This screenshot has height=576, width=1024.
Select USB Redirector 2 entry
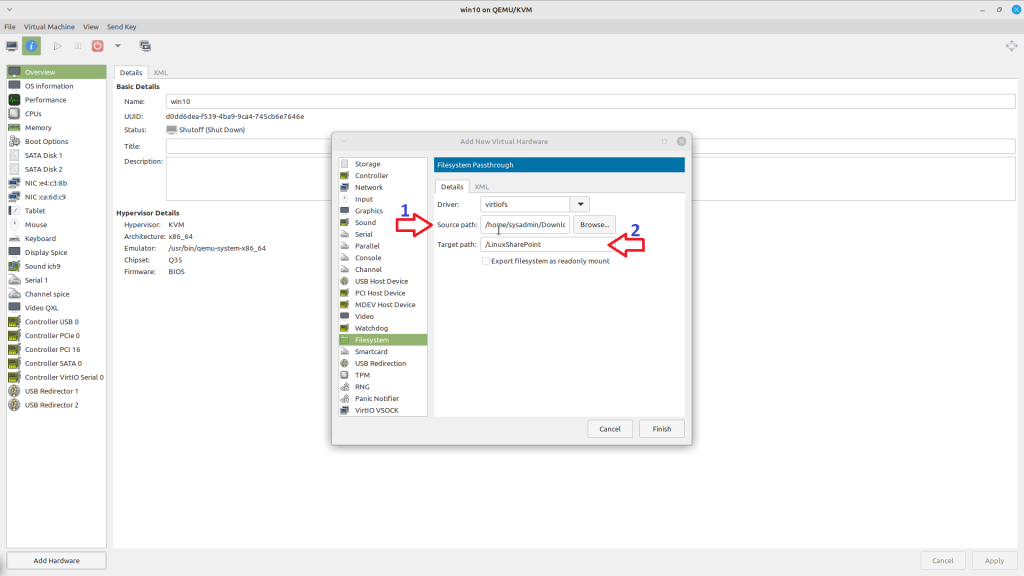click(56, 405)
